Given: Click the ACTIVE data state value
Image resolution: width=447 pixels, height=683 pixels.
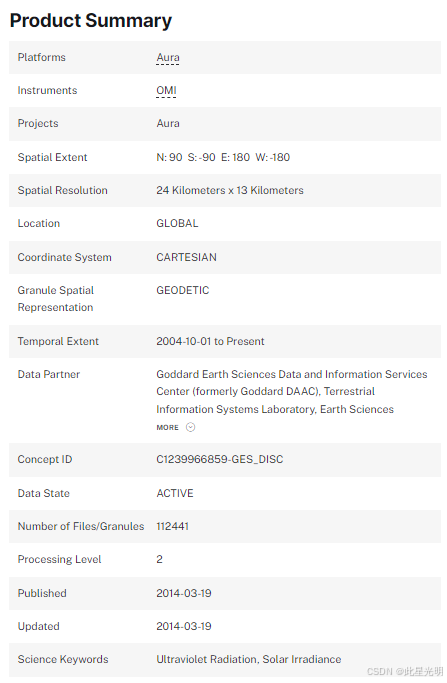Looking at the screenshot, I should coord(175,494).
